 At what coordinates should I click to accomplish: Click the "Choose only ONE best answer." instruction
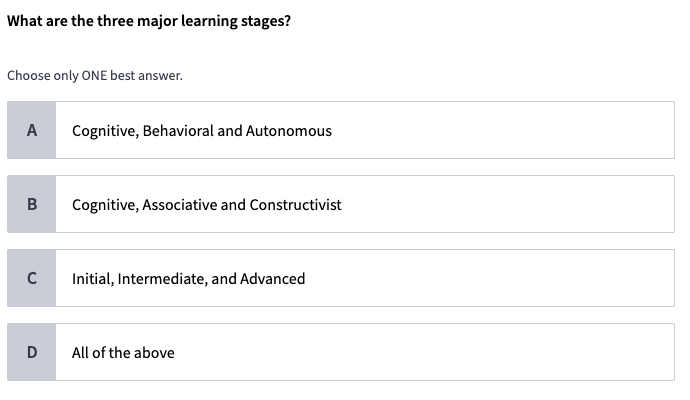click(95, 75)
